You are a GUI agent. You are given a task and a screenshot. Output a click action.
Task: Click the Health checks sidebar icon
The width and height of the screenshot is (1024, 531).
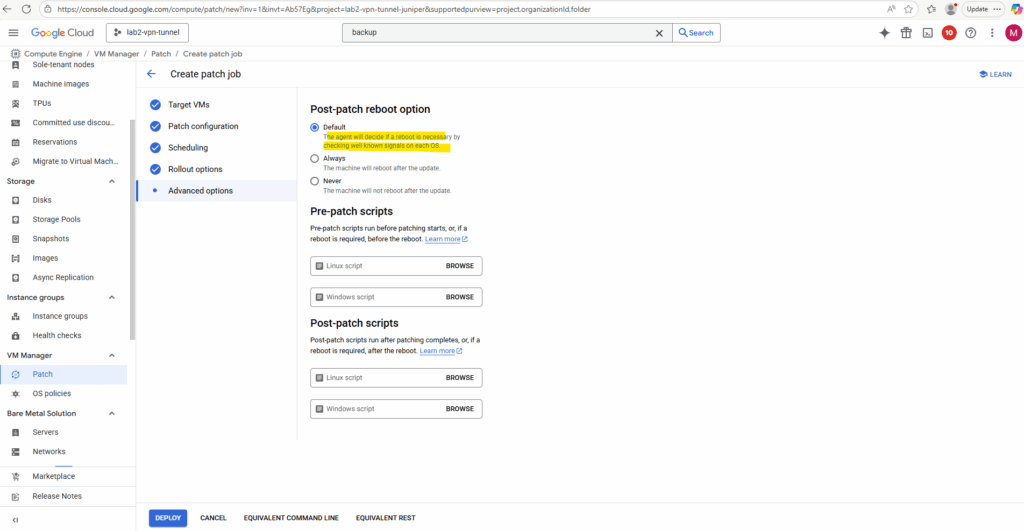[16, 336]
